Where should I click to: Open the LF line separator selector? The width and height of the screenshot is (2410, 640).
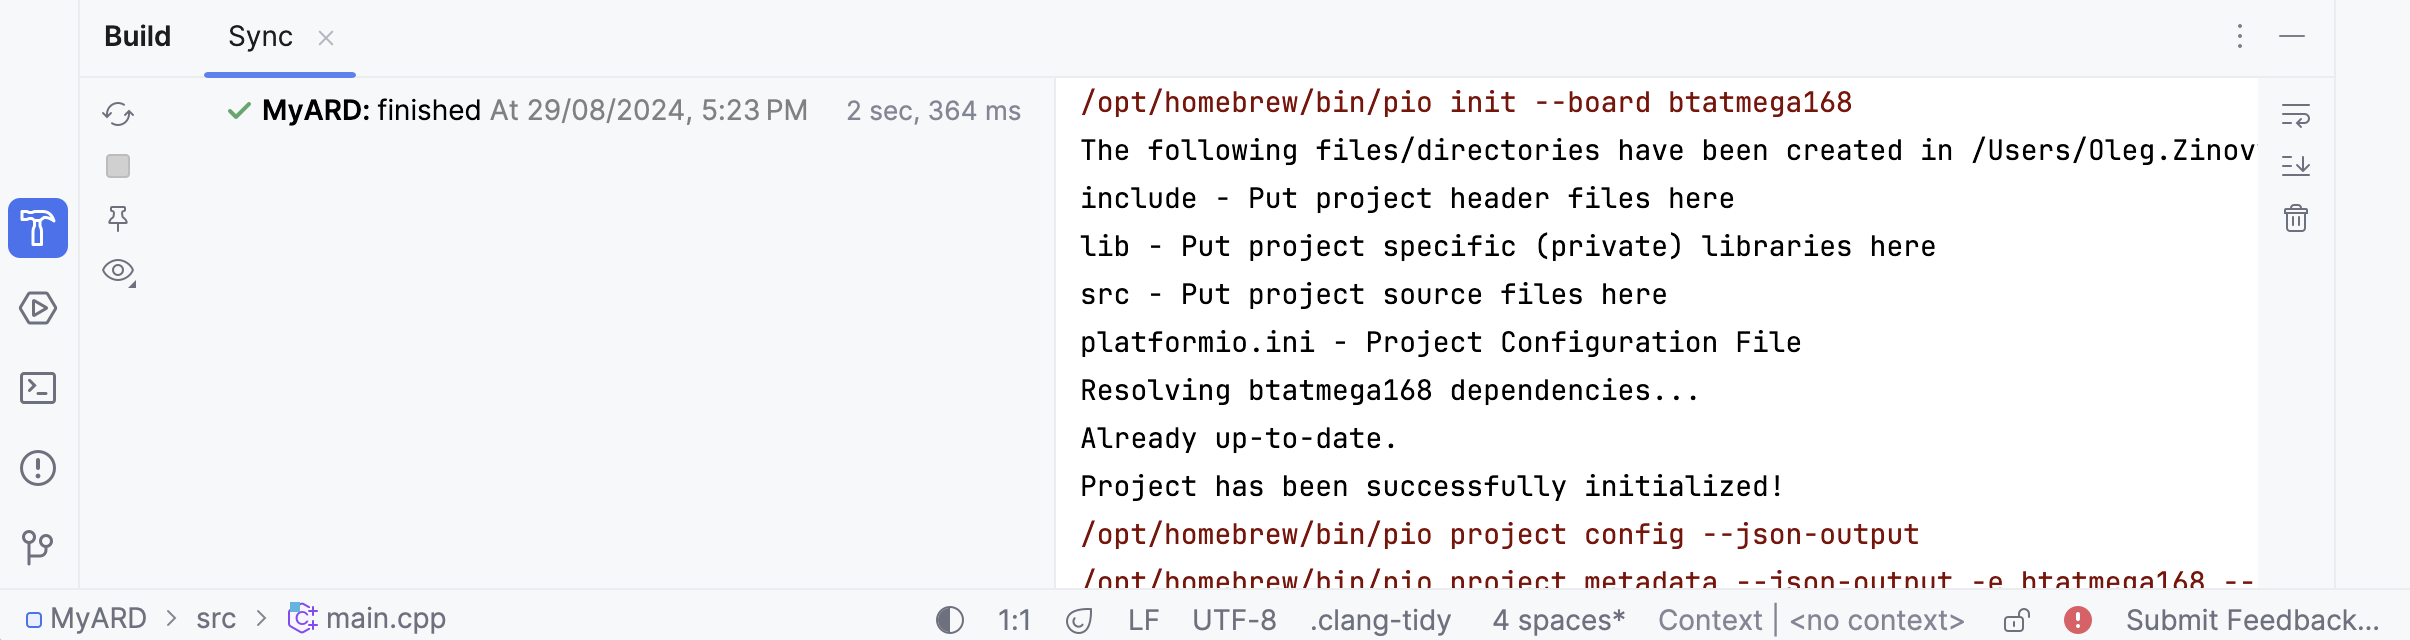coord(1143,620)
